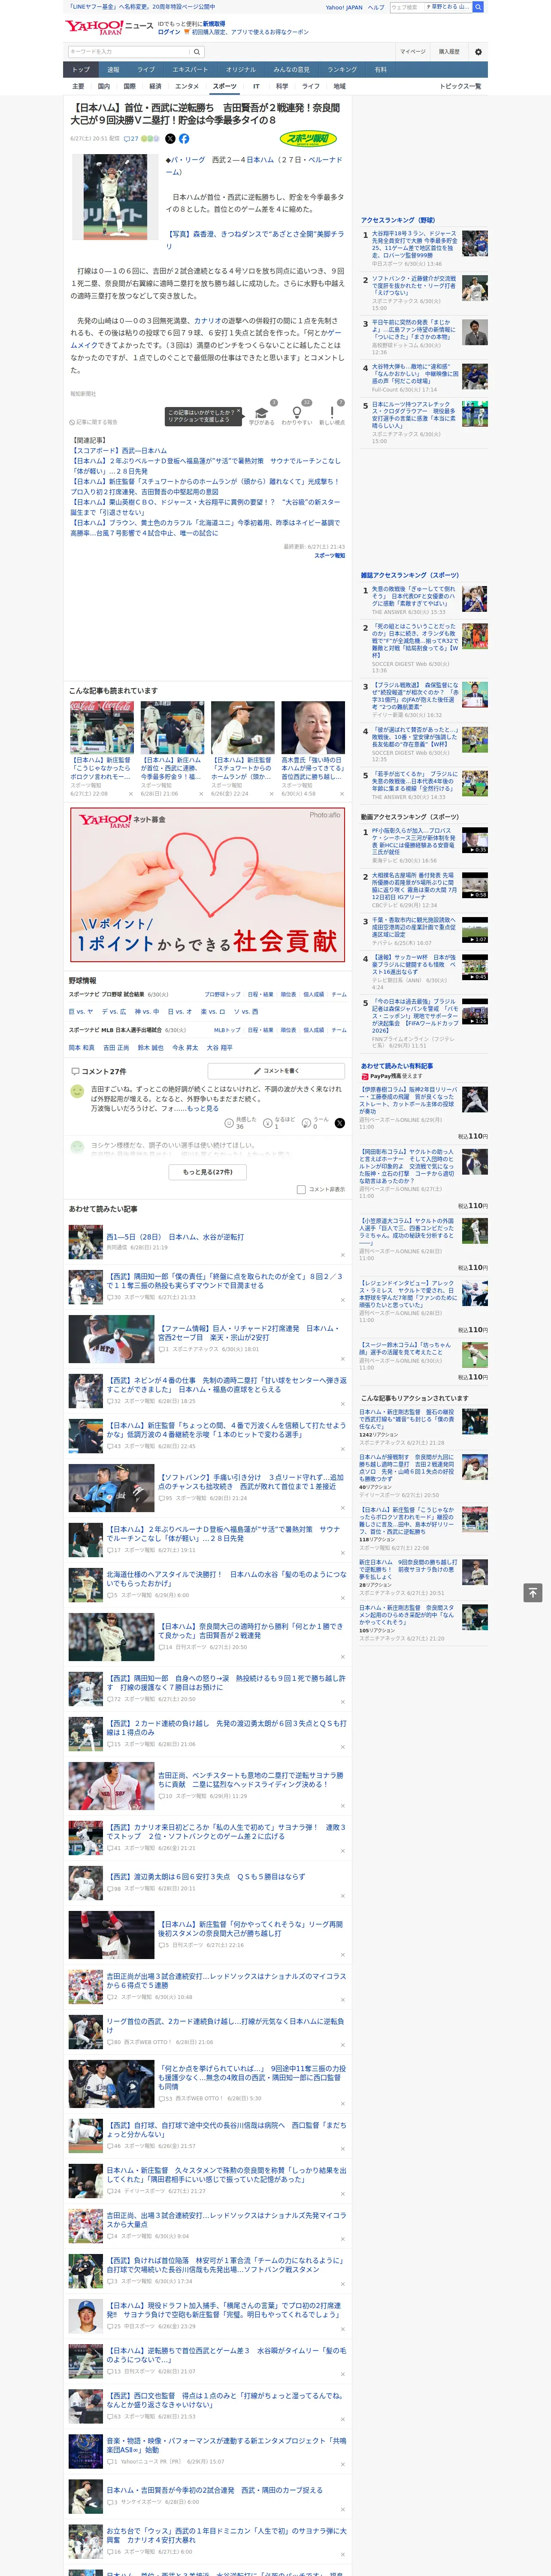Image resolution: width=551 pixels, height=2576 pixels.
Task: Select the IT category tab
Action: pos(256,86)
